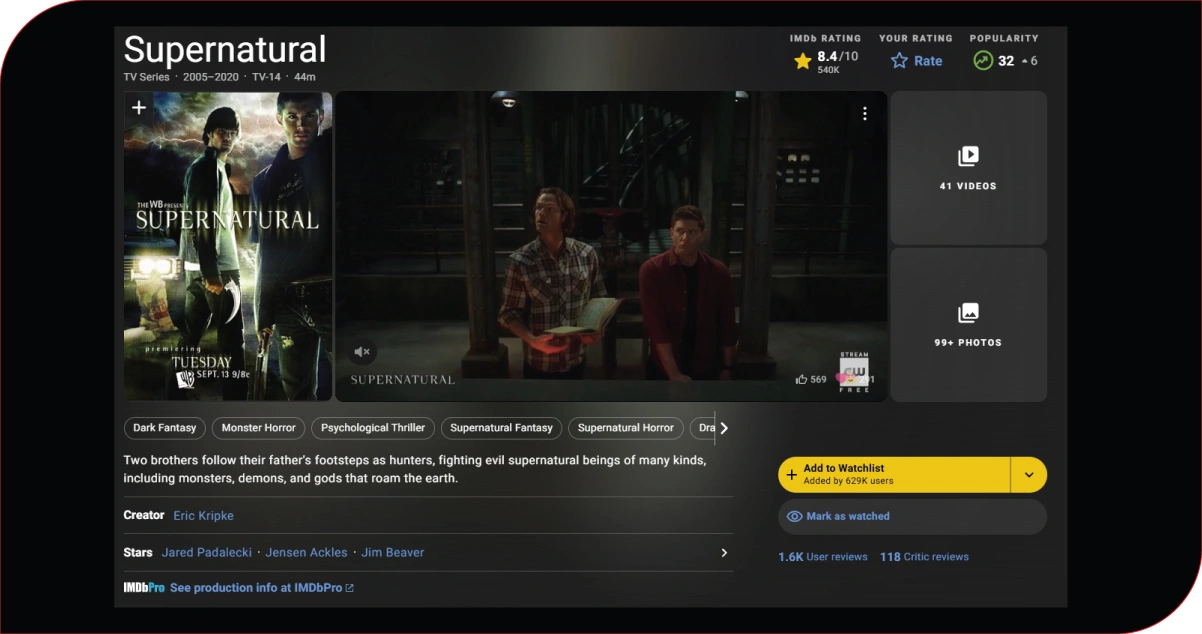Open the 118 Critic reviews link
Image resolution: width=1202 pixels, height=634 pixels.
coord(924,557)
